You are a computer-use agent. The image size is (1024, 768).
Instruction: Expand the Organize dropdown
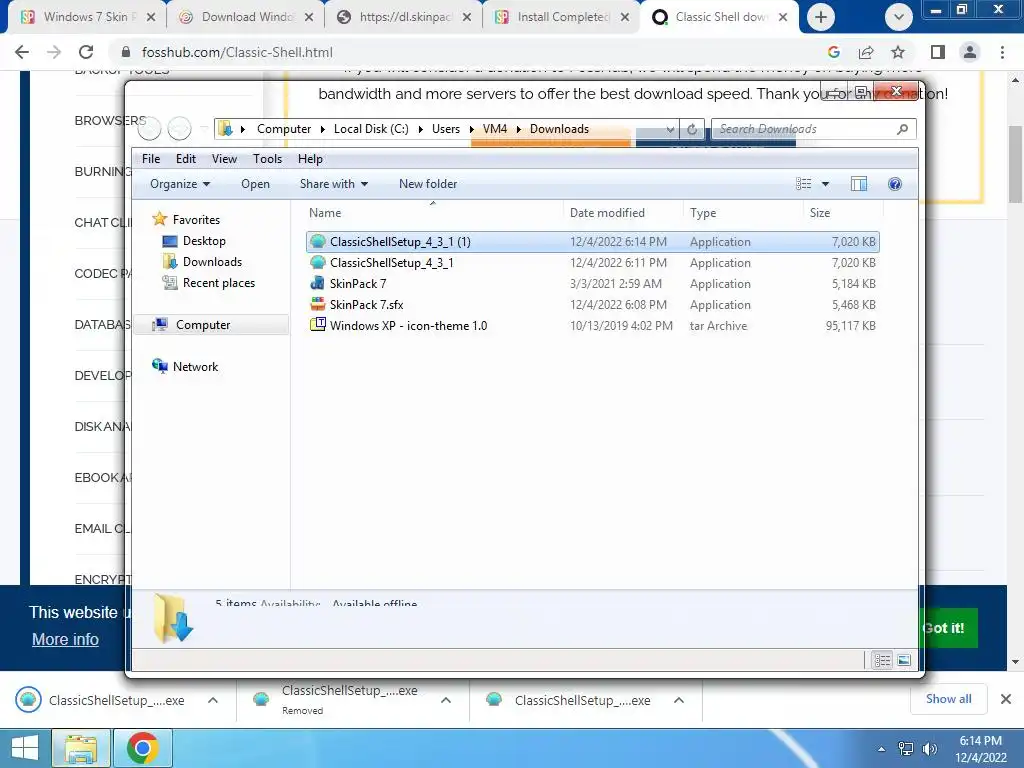pos(180,184)
